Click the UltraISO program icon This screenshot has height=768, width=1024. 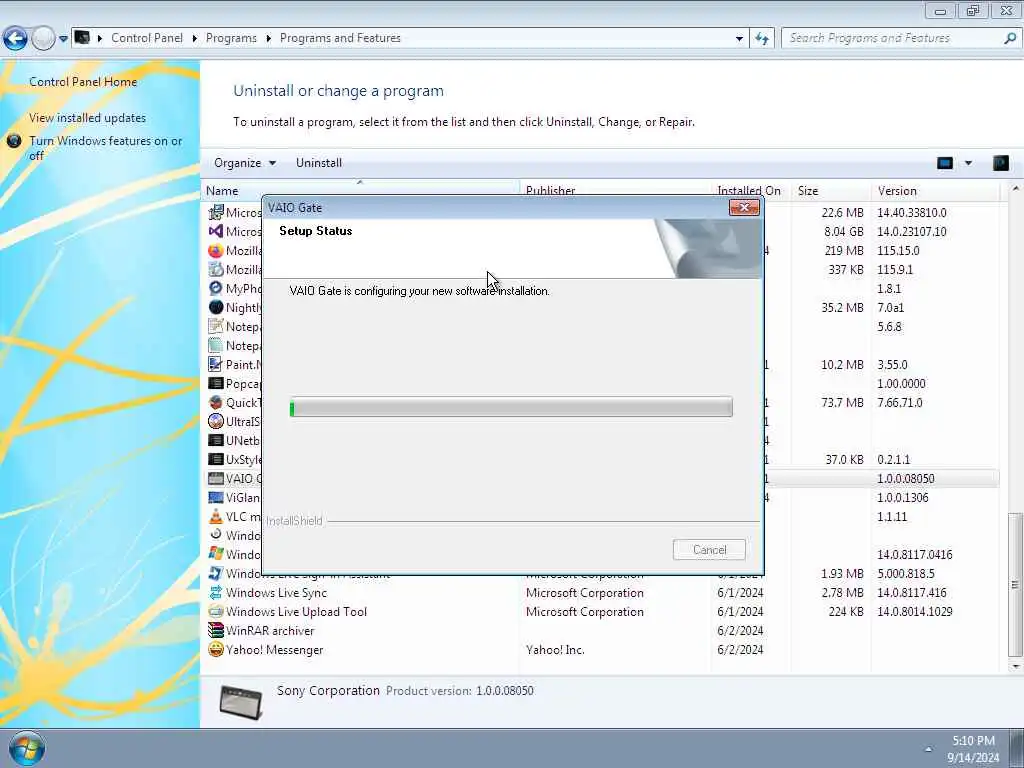click(x=216, y=421)
